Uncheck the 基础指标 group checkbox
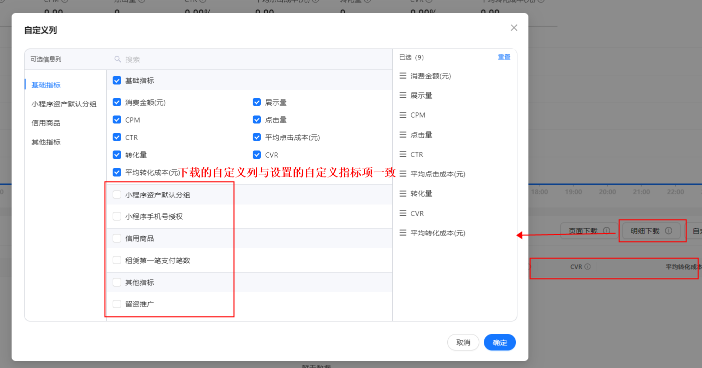 point(117,80)
